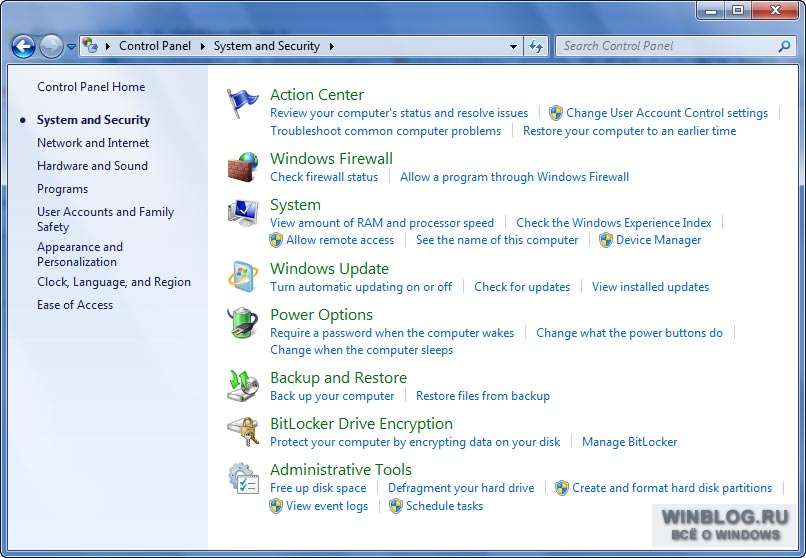Click Manage BitLocker

[629, 442]
